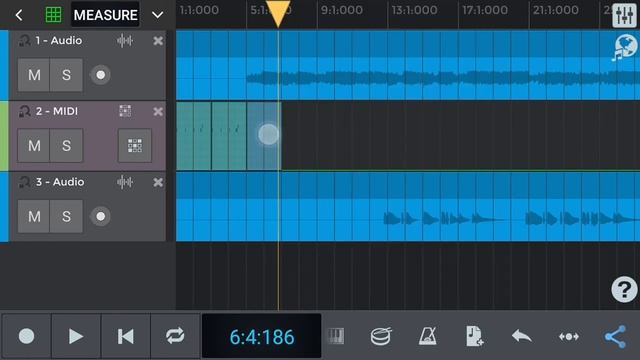Expand the grid mode dropdown chevron
Viewport: 640px width, 360px height.
158,15
